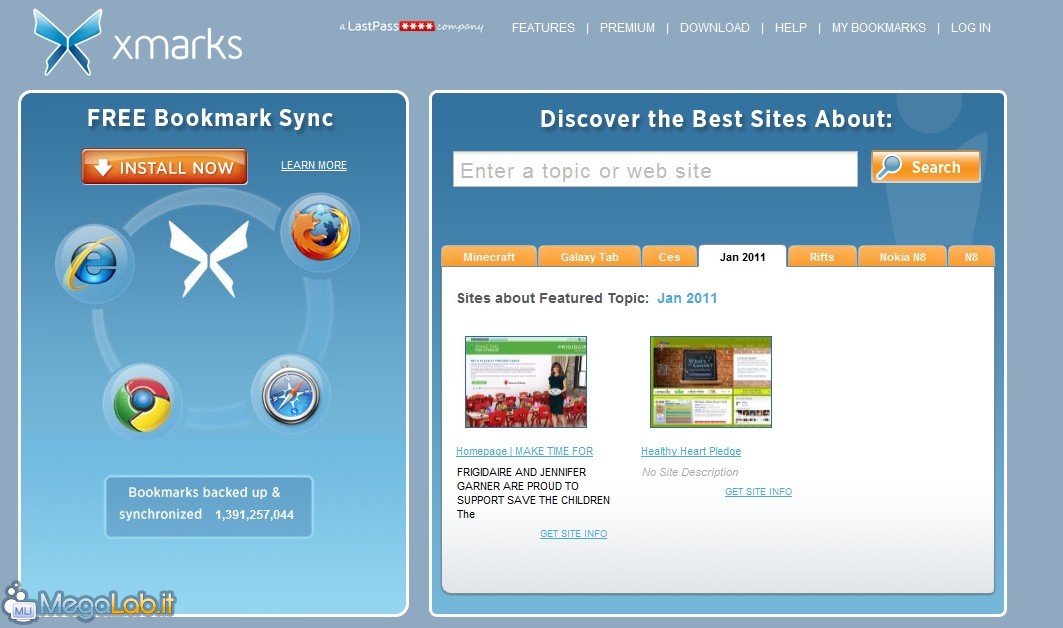The width and height of the screenshot is (1063, 628).
Task: Click the Safari compass icon
Action: [291, 394]
